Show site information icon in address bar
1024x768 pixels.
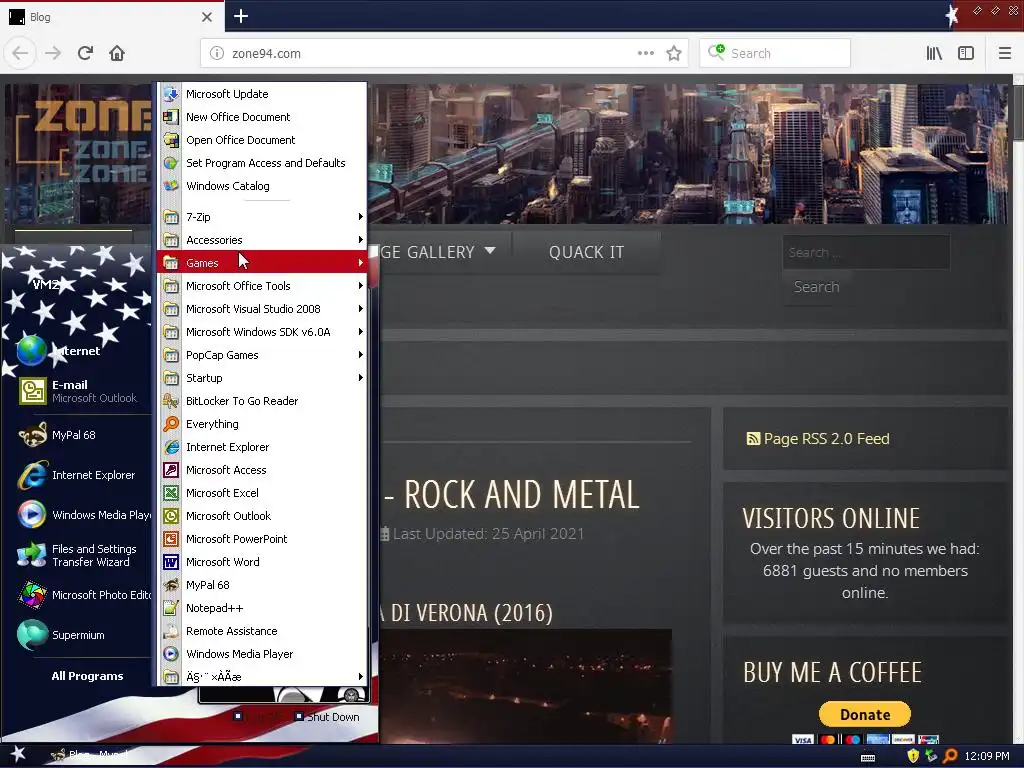[x=217, y=54]
